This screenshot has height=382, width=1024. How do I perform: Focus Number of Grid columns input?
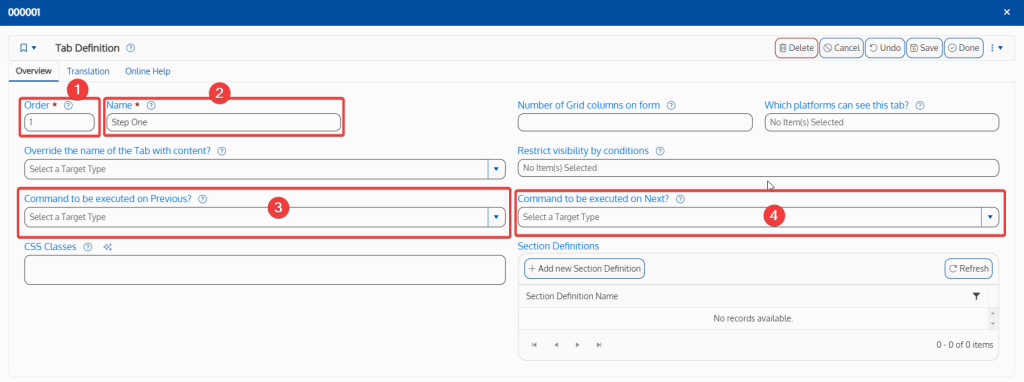click(635, 122)
